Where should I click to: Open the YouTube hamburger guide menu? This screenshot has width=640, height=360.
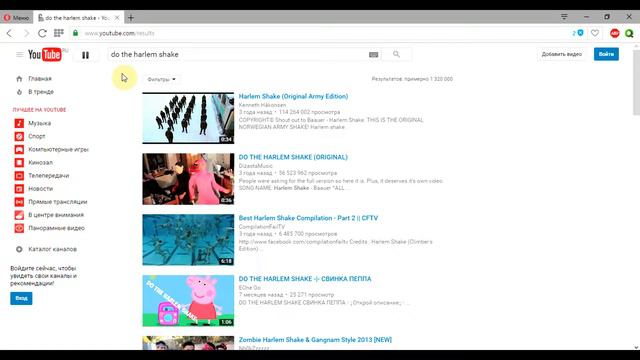point(19,54)
